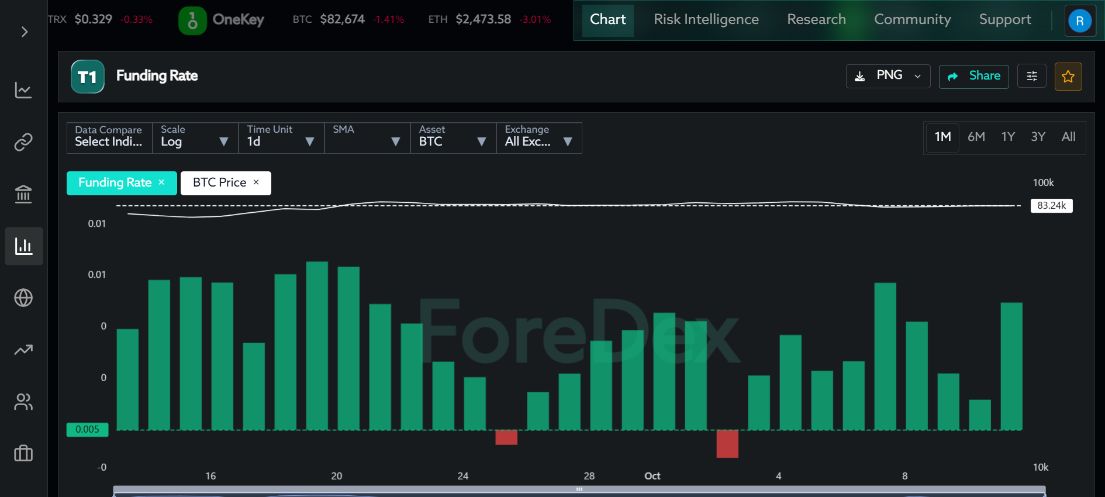Screen dimensions: 1105x497
Task: Open the Scale Log dropdown
Action: coord(195,137)
